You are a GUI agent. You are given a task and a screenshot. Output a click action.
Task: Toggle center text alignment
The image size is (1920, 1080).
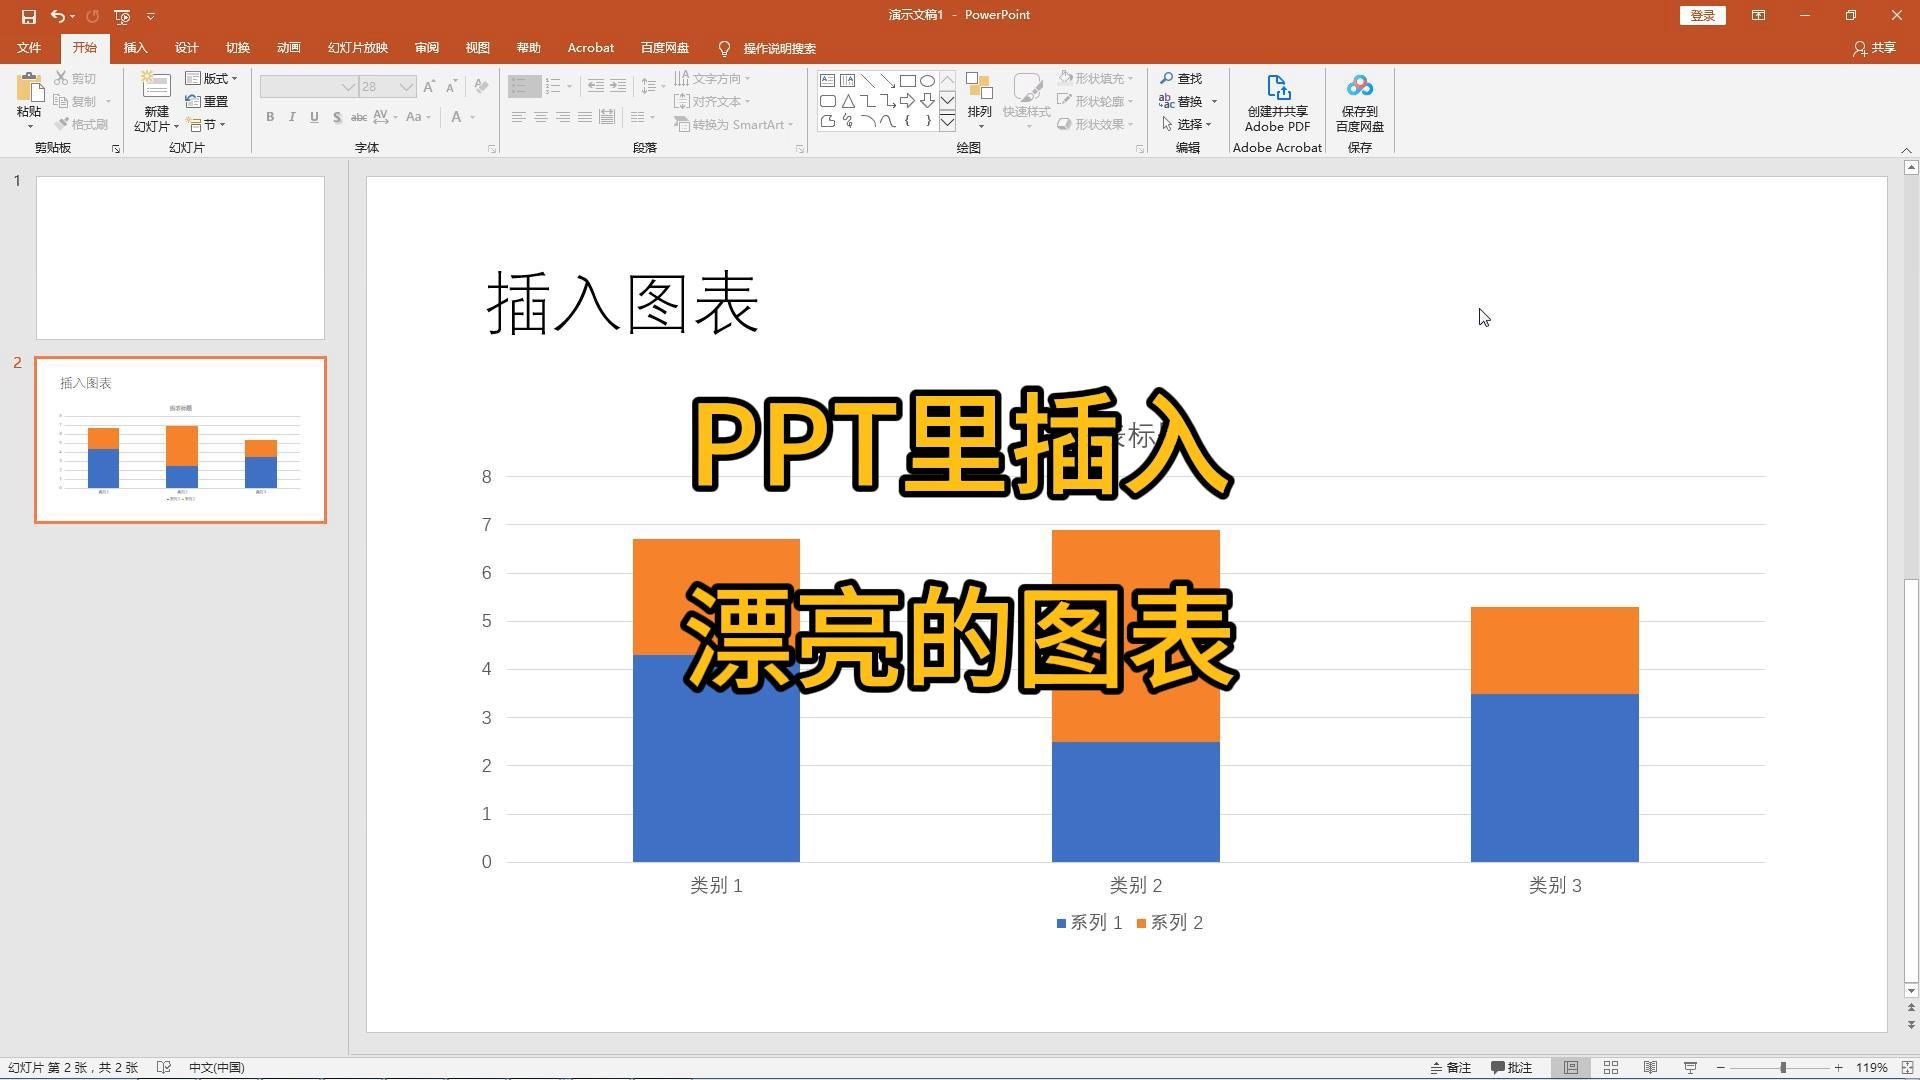pyautogui.click(x=541, y=117)
